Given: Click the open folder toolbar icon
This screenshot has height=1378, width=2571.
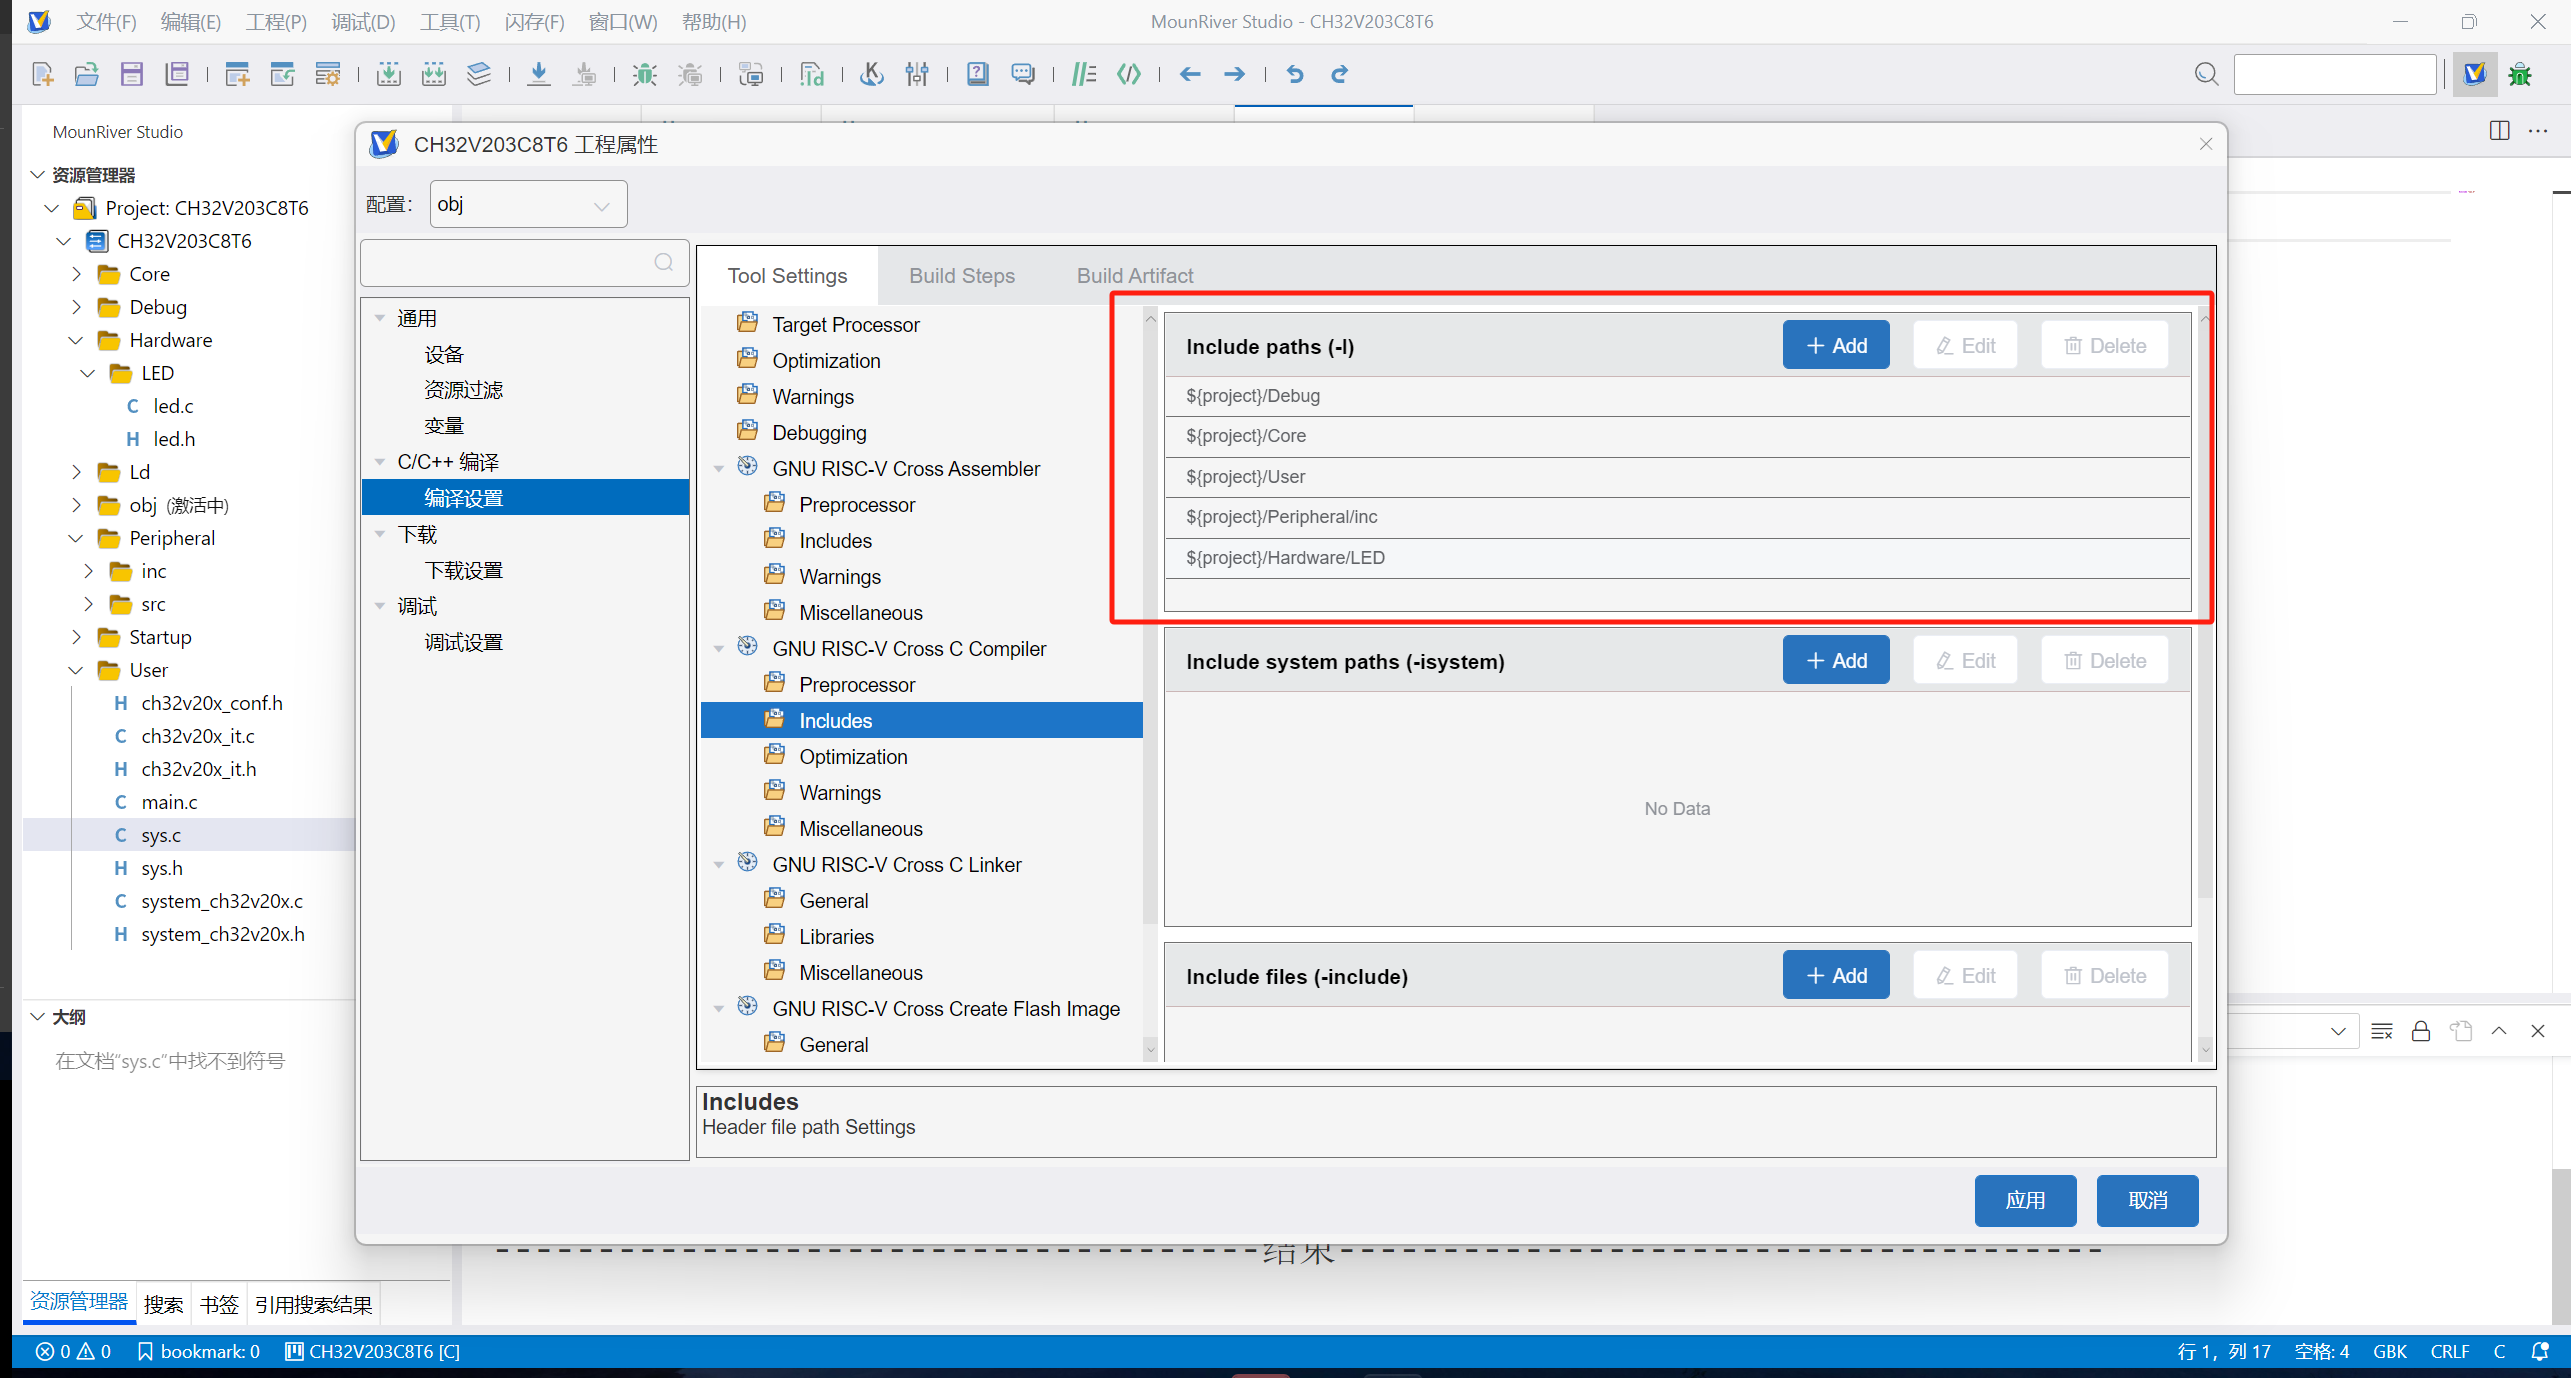Looking at the screenshot, I should [x=87, y=74].
